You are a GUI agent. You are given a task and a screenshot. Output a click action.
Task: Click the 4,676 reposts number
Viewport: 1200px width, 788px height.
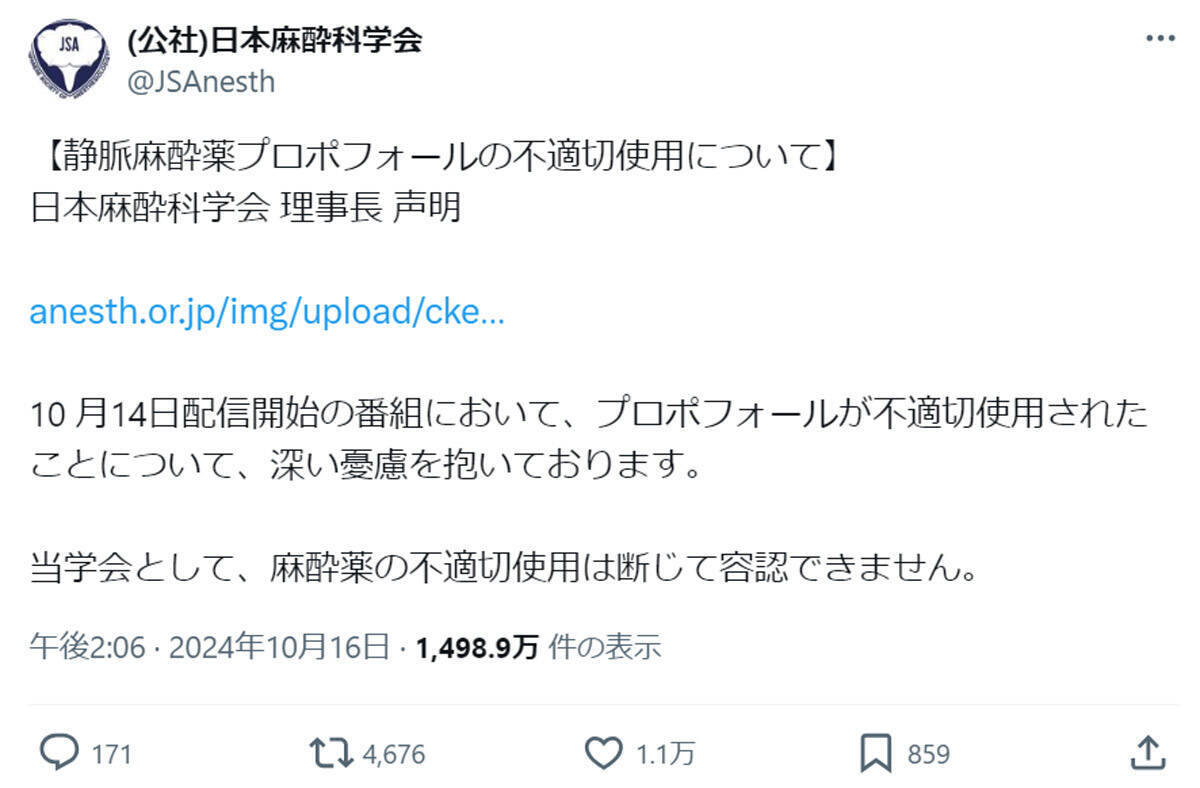(393, 754)
